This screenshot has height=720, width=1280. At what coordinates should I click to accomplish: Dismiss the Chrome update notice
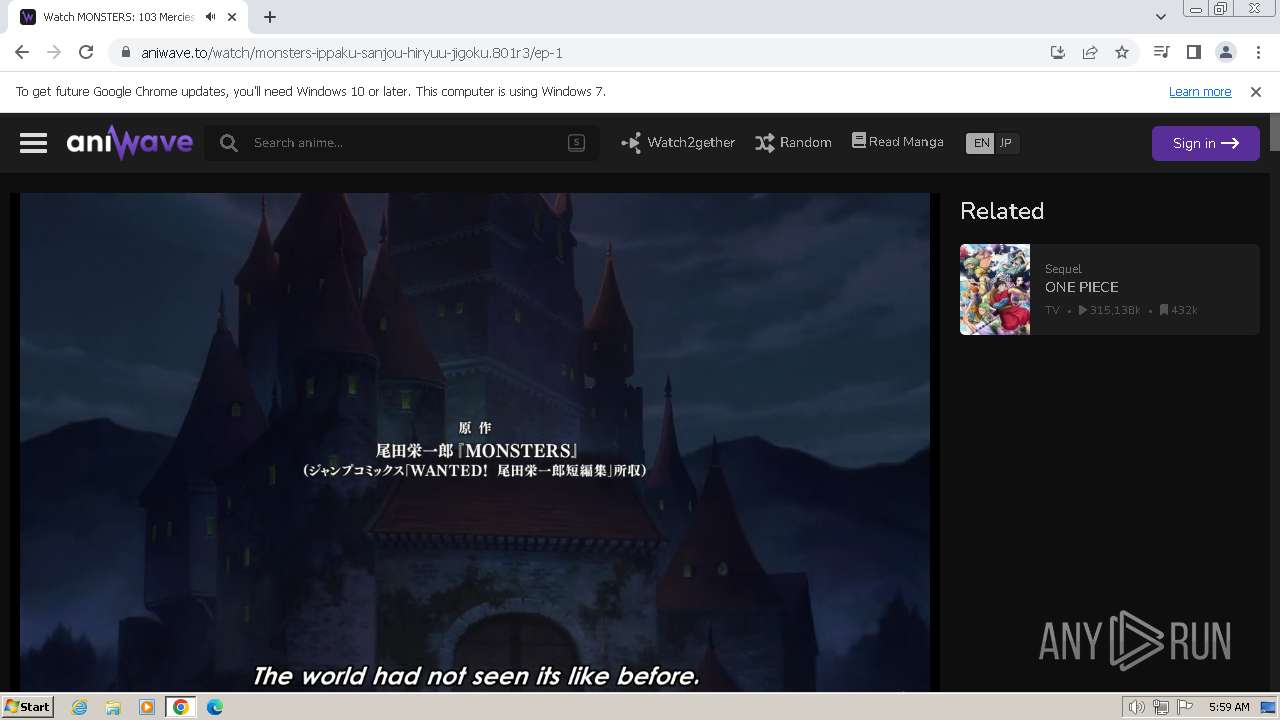[x=1256, y=91]
